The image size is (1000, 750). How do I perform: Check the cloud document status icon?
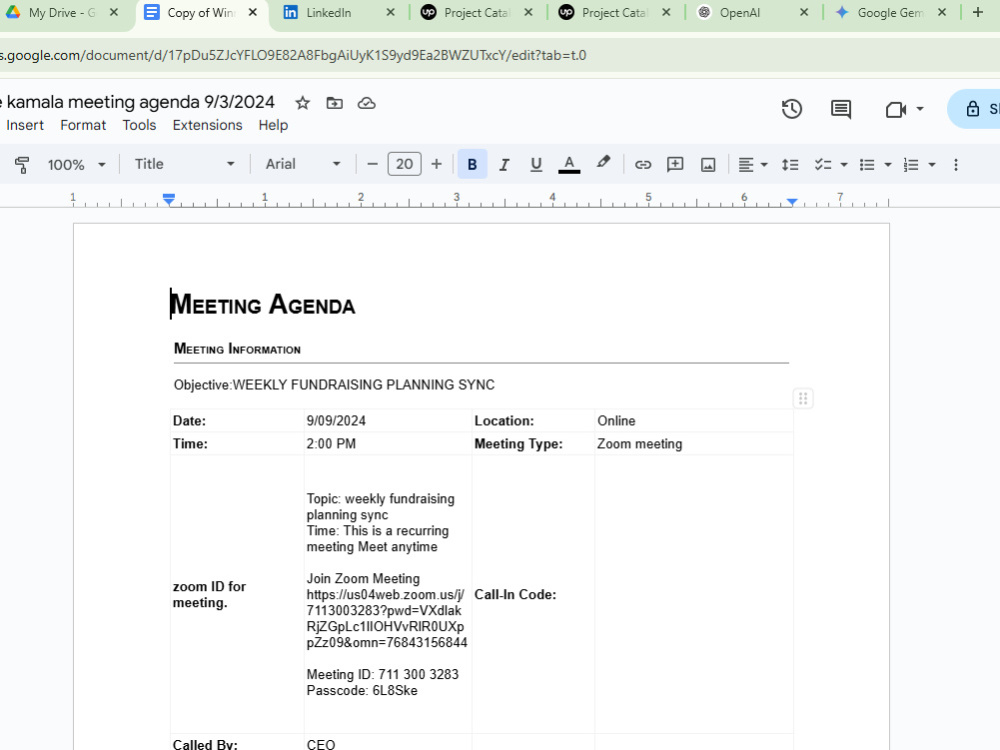pos(366,103)
